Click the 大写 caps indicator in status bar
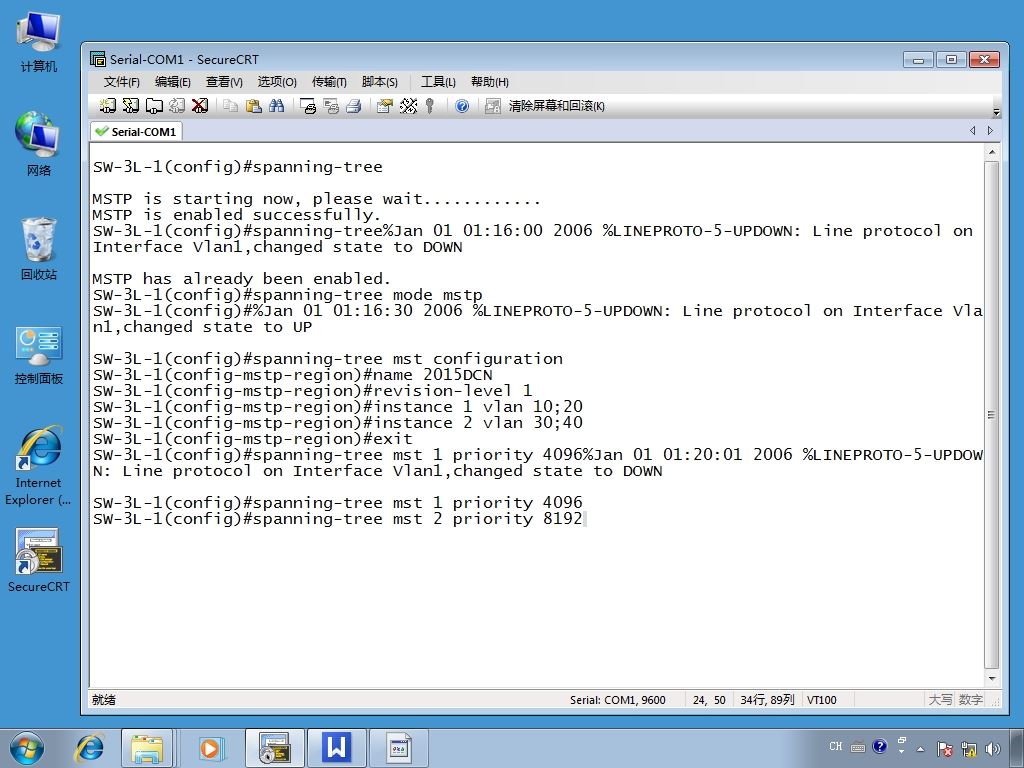Screen dimensions: 1024x768 coord(940,699)
